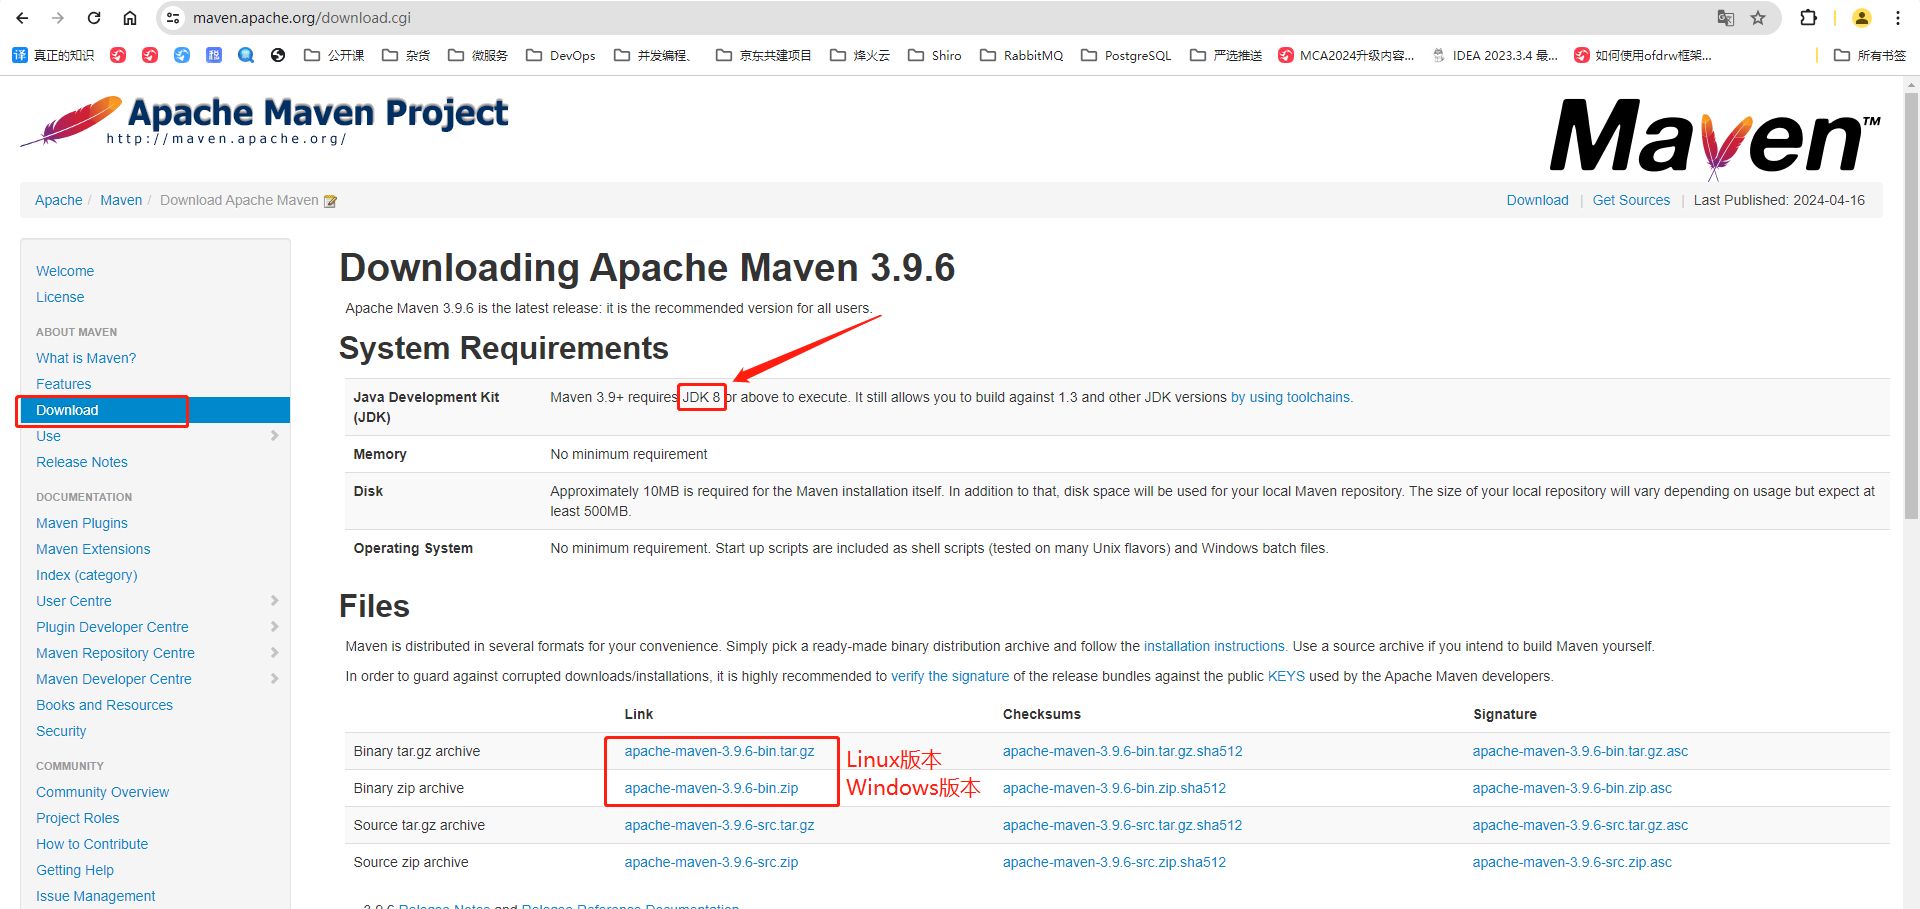Screen dimensions: 1920x909
Task: Expand the User Centre section
Action: (276, 601)
